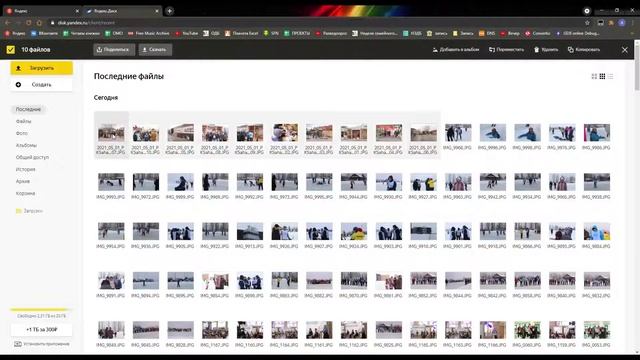Open Архив in the sidebar
The image size is (640, 360).
click(x=23, y=181)
